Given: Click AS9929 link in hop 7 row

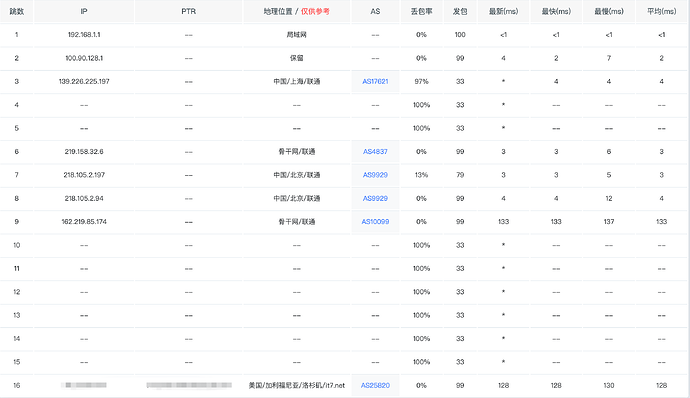Looking at the screenshot, I should coord(375,175).
